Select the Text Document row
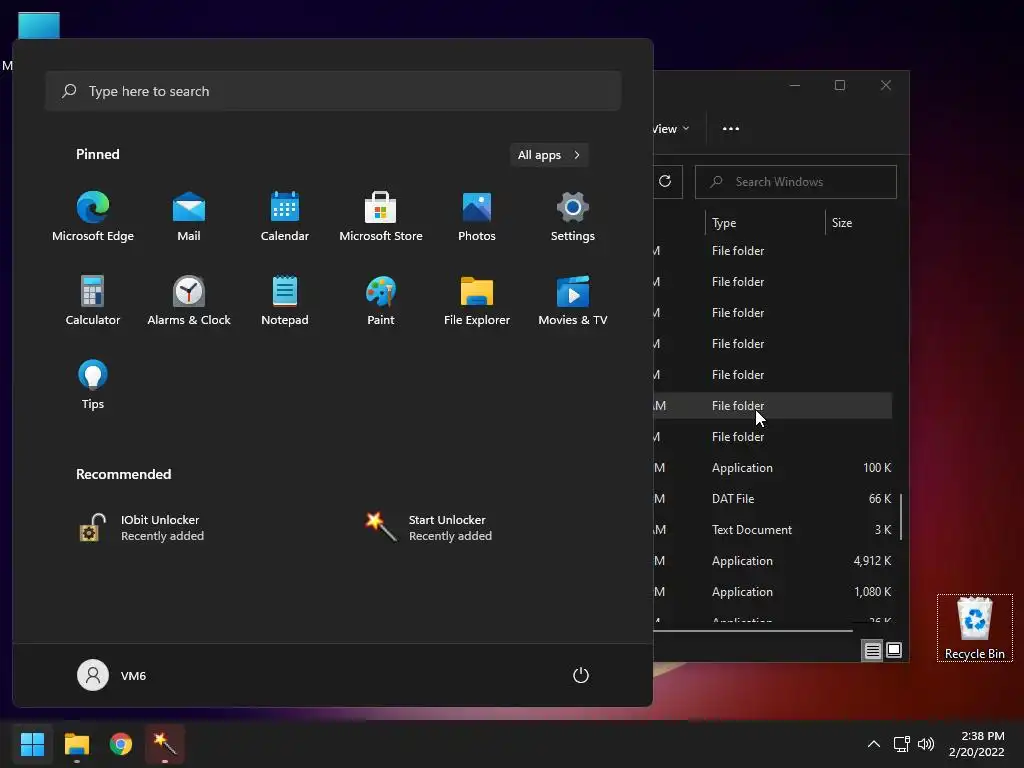Screen dimensions: 1024x768 pyautogui.click(x=773, y=530)
